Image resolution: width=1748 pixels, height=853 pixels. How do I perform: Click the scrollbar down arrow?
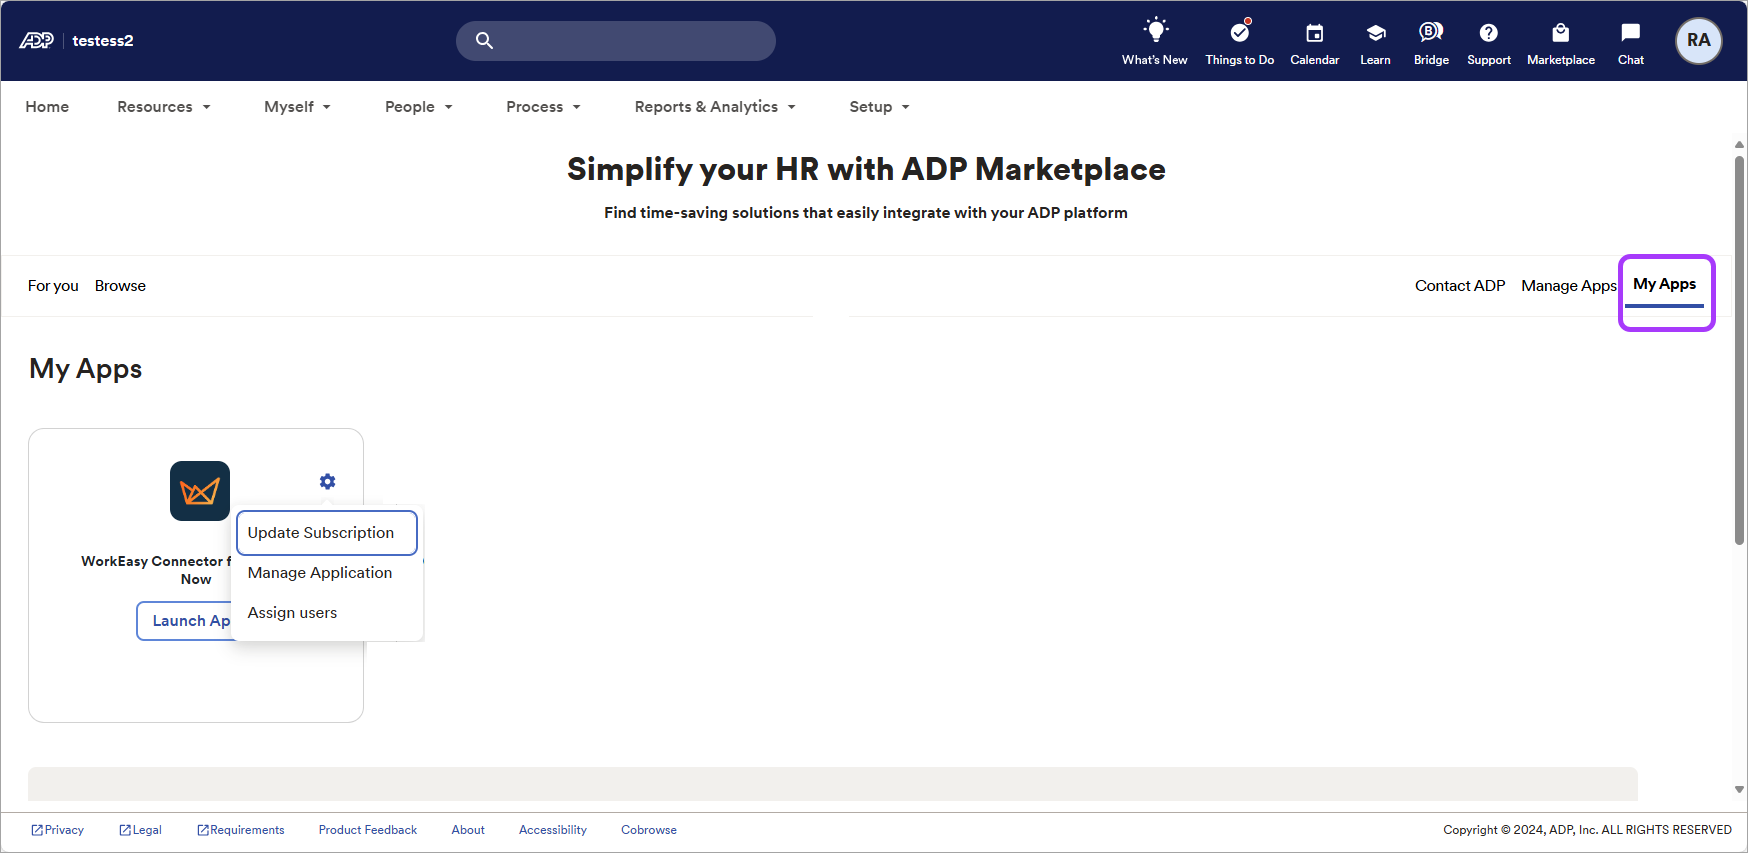click(x=1739, y=789)
